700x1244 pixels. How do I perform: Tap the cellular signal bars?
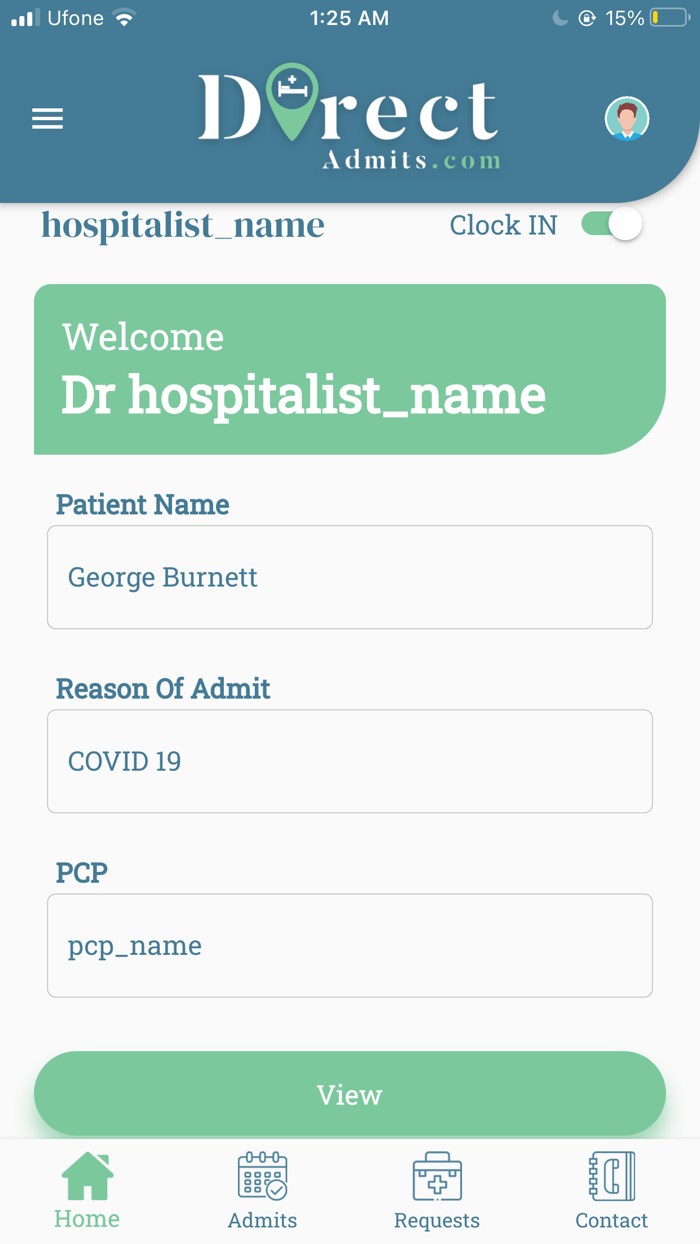click(23, 16)
